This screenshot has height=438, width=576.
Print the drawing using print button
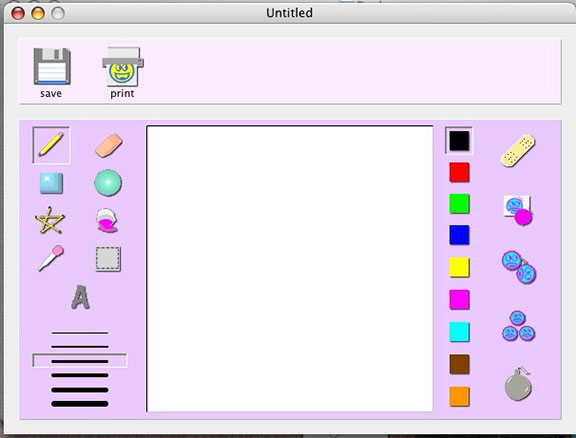point(123,72)
